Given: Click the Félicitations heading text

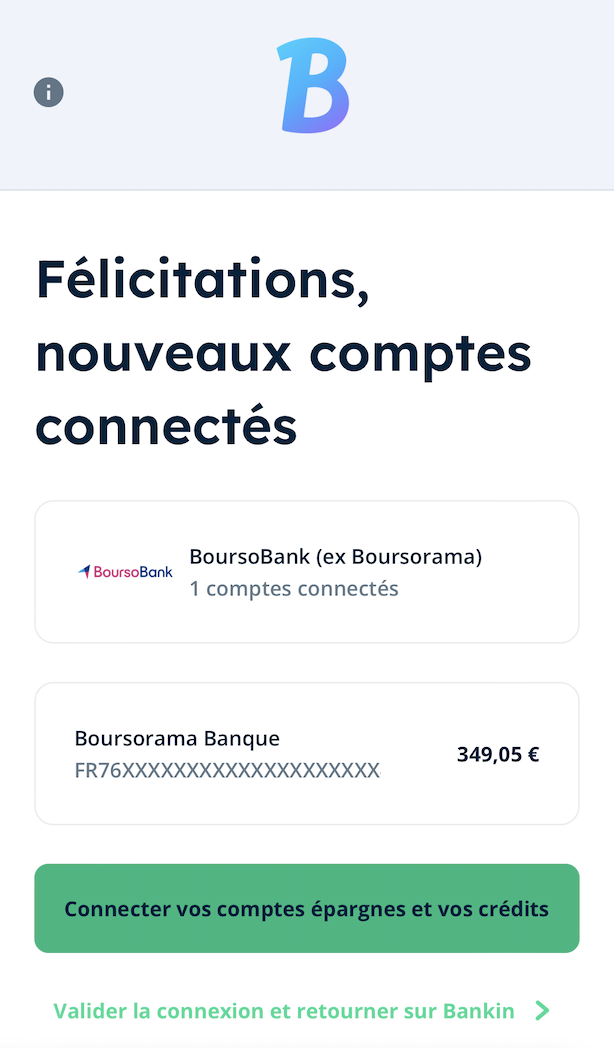Looking at the screenshot, I should point(202,280).
